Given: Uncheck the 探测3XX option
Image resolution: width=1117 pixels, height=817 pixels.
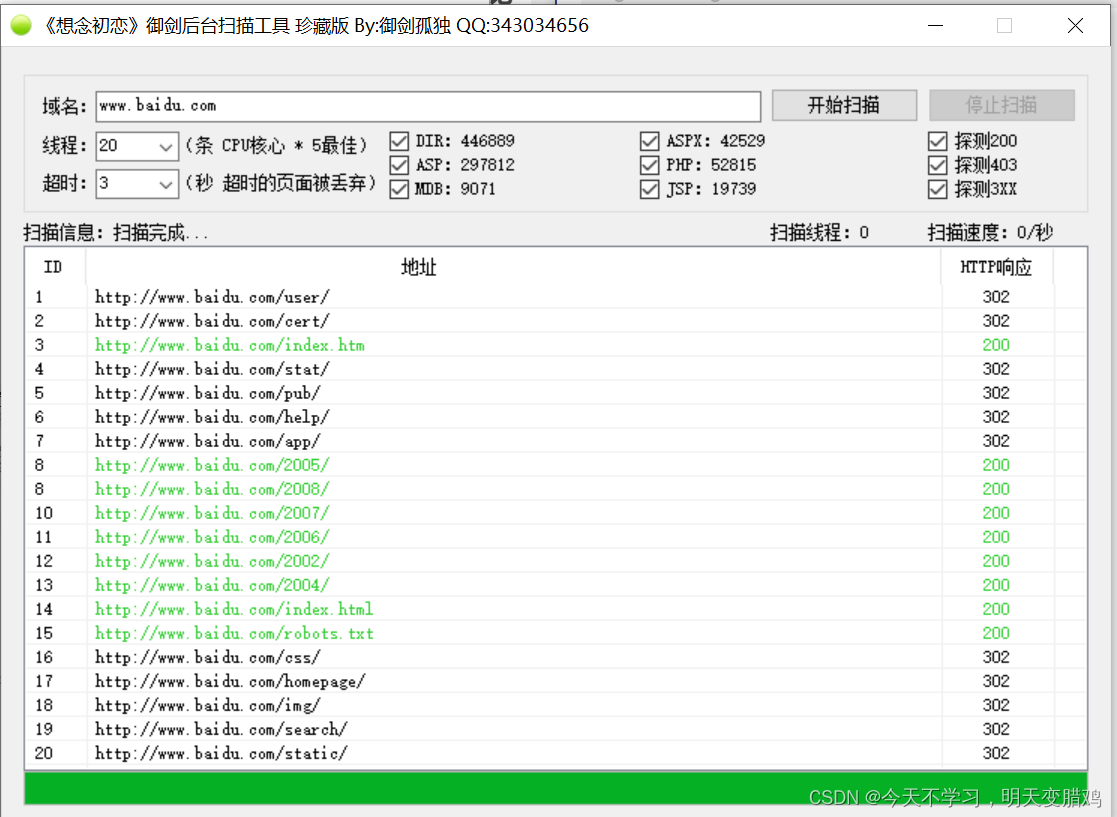Looking at the screenshot, I should coord(937,189).
